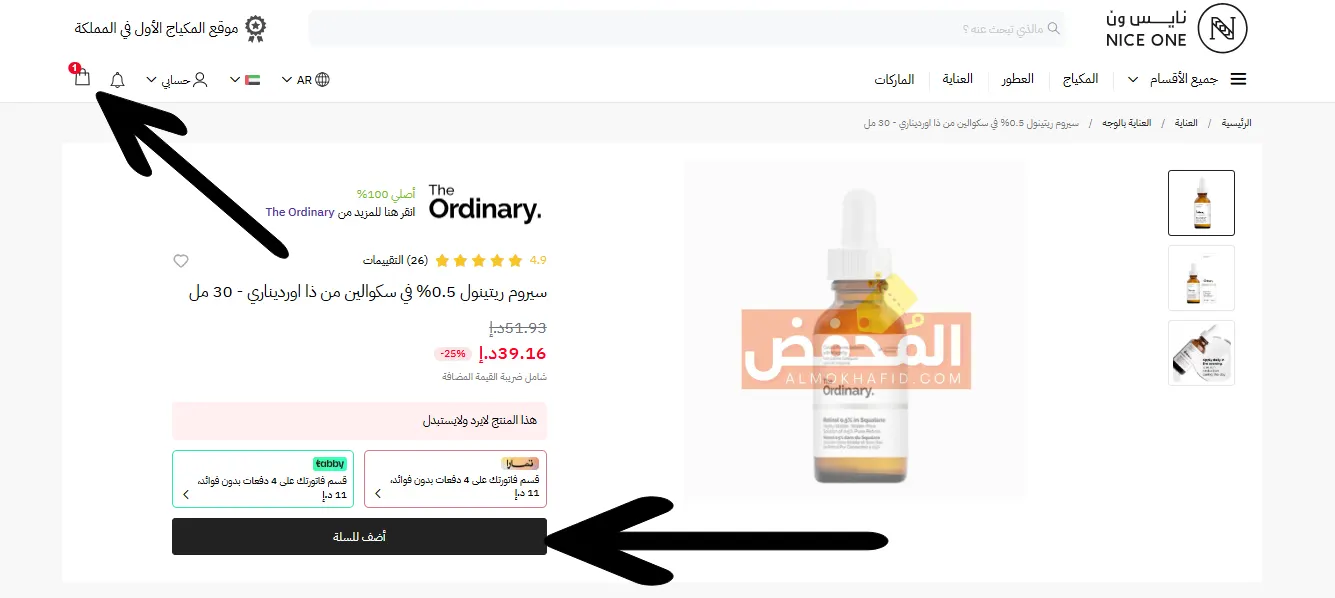1335x598 pixels.
Task: Follow The Ordinary brand link
Action: 299,212
